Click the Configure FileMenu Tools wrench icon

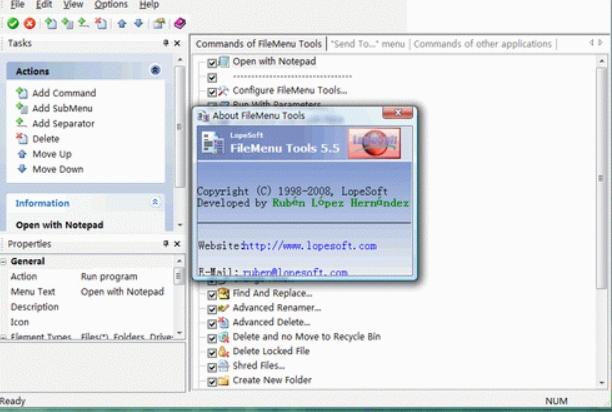point(223,91)
